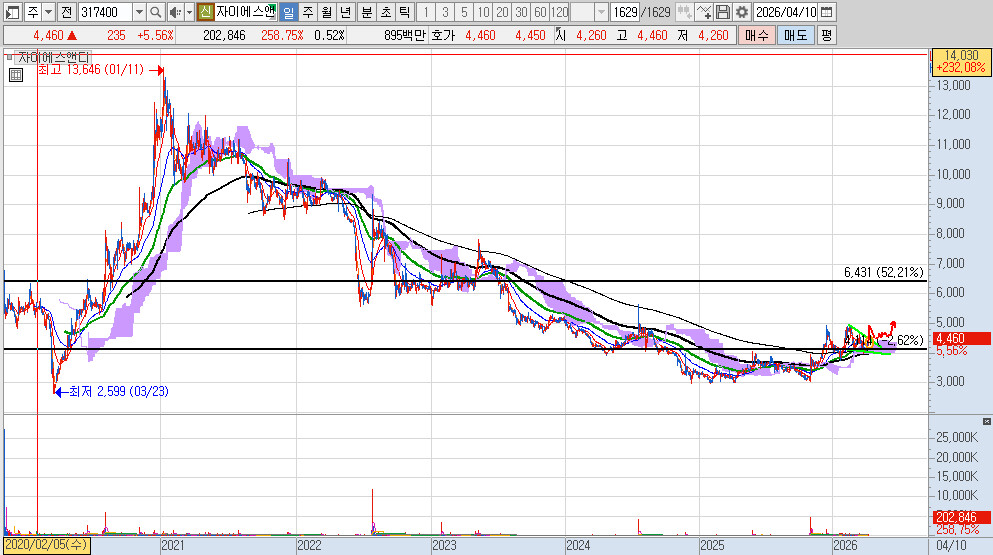Switch chart to monthly (월) period

point(326,12)
